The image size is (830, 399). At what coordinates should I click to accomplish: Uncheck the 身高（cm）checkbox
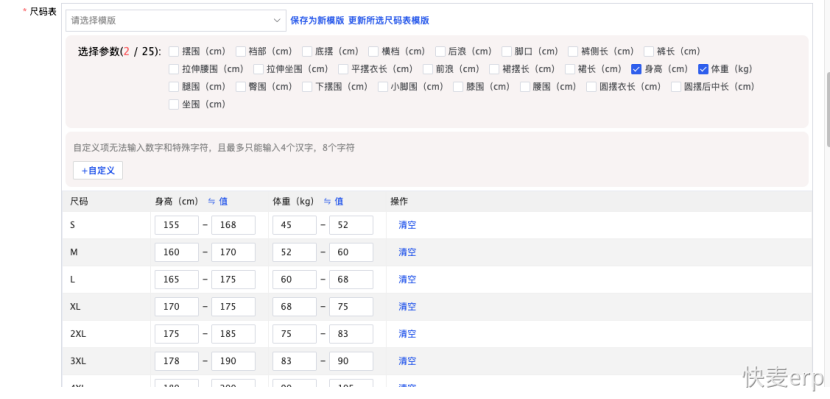click(636, 69)
